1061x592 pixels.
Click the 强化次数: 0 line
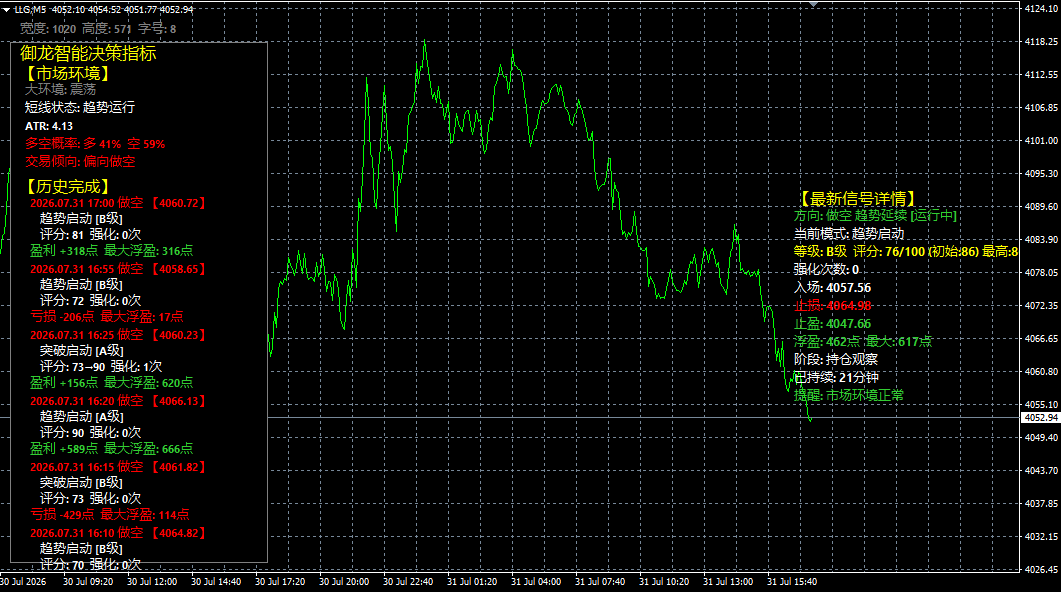point(826,270)
